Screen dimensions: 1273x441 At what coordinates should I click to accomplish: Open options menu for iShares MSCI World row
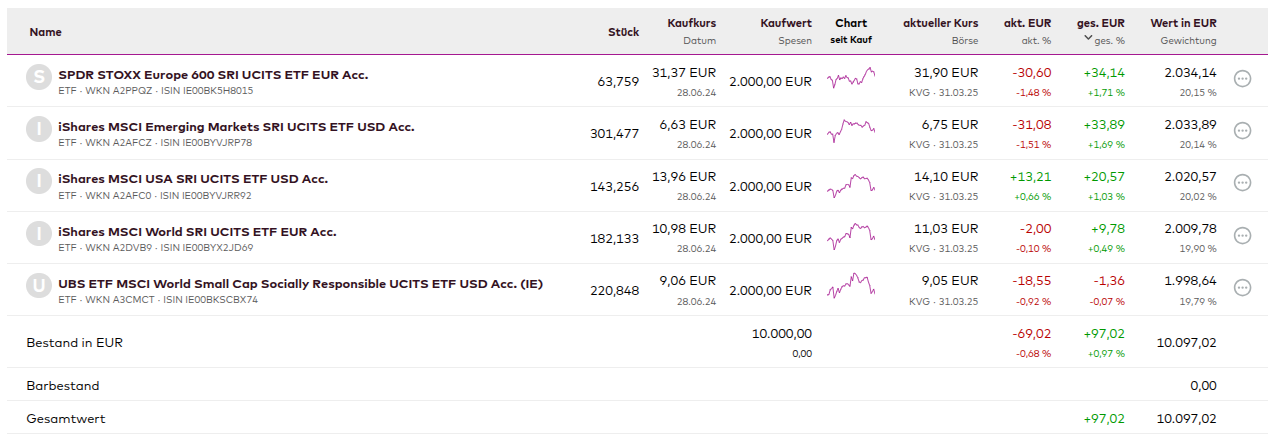pyautogui.click(x=1243, y=235)
